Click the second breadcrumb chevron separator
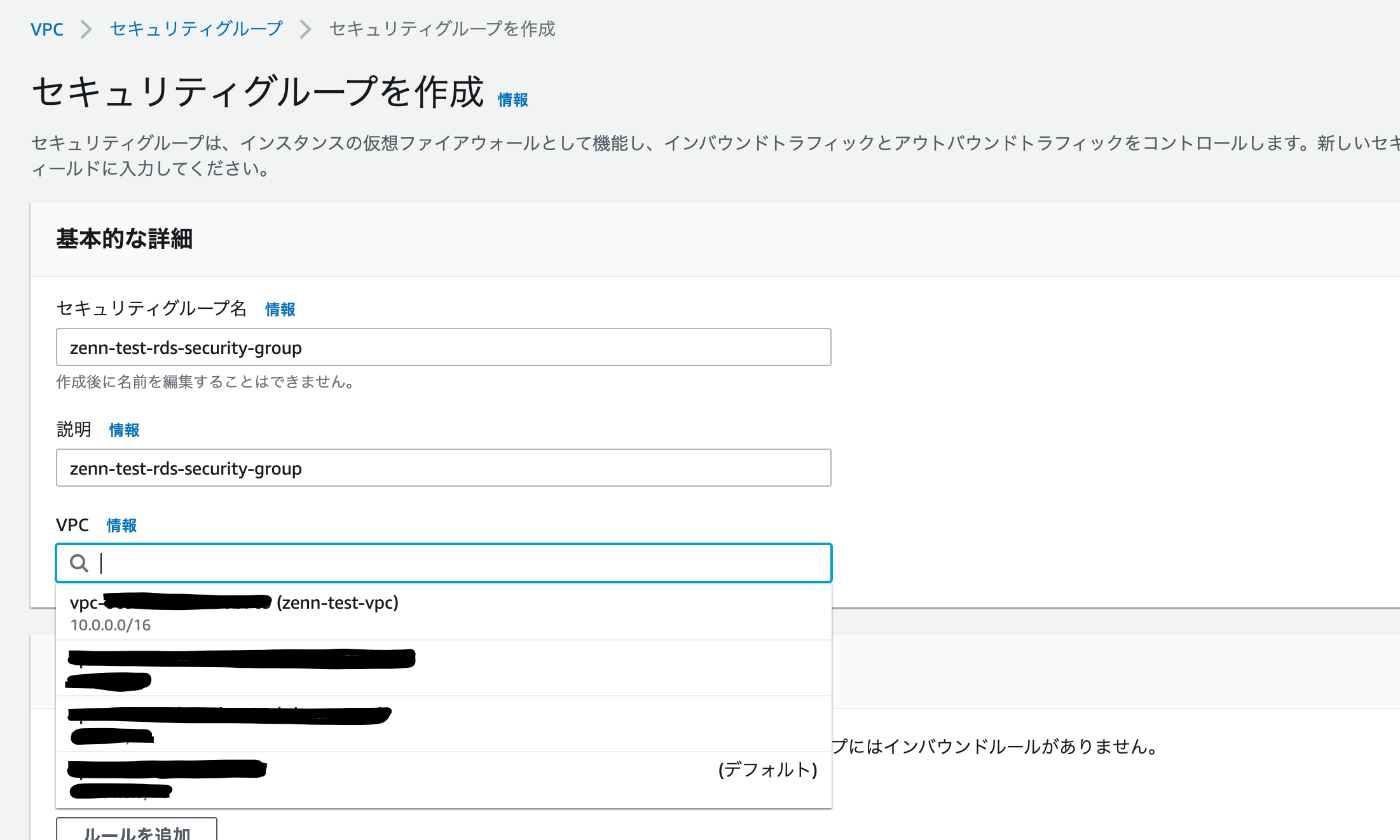1400x840 pixels. pyautogui.click(x=306, y=29)
